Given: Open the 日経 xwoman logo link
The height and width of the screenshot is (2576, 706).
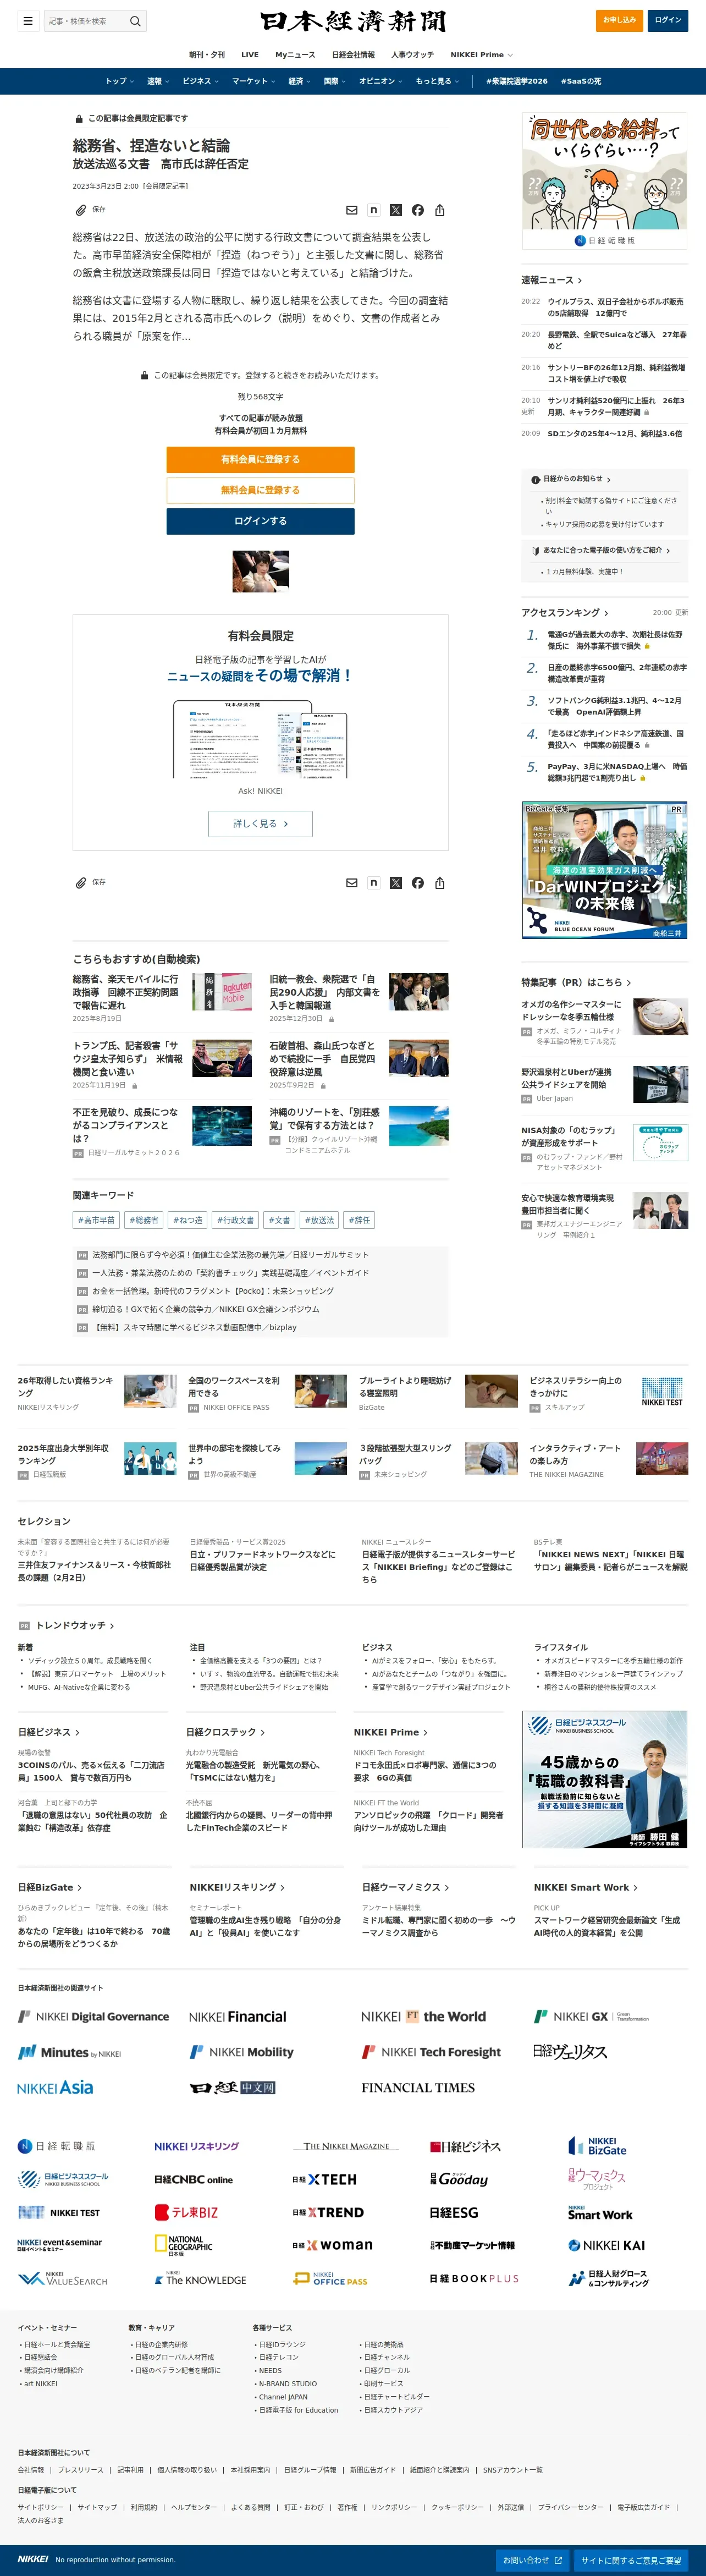Looking at the screenshot, I should click(331, 2245).
